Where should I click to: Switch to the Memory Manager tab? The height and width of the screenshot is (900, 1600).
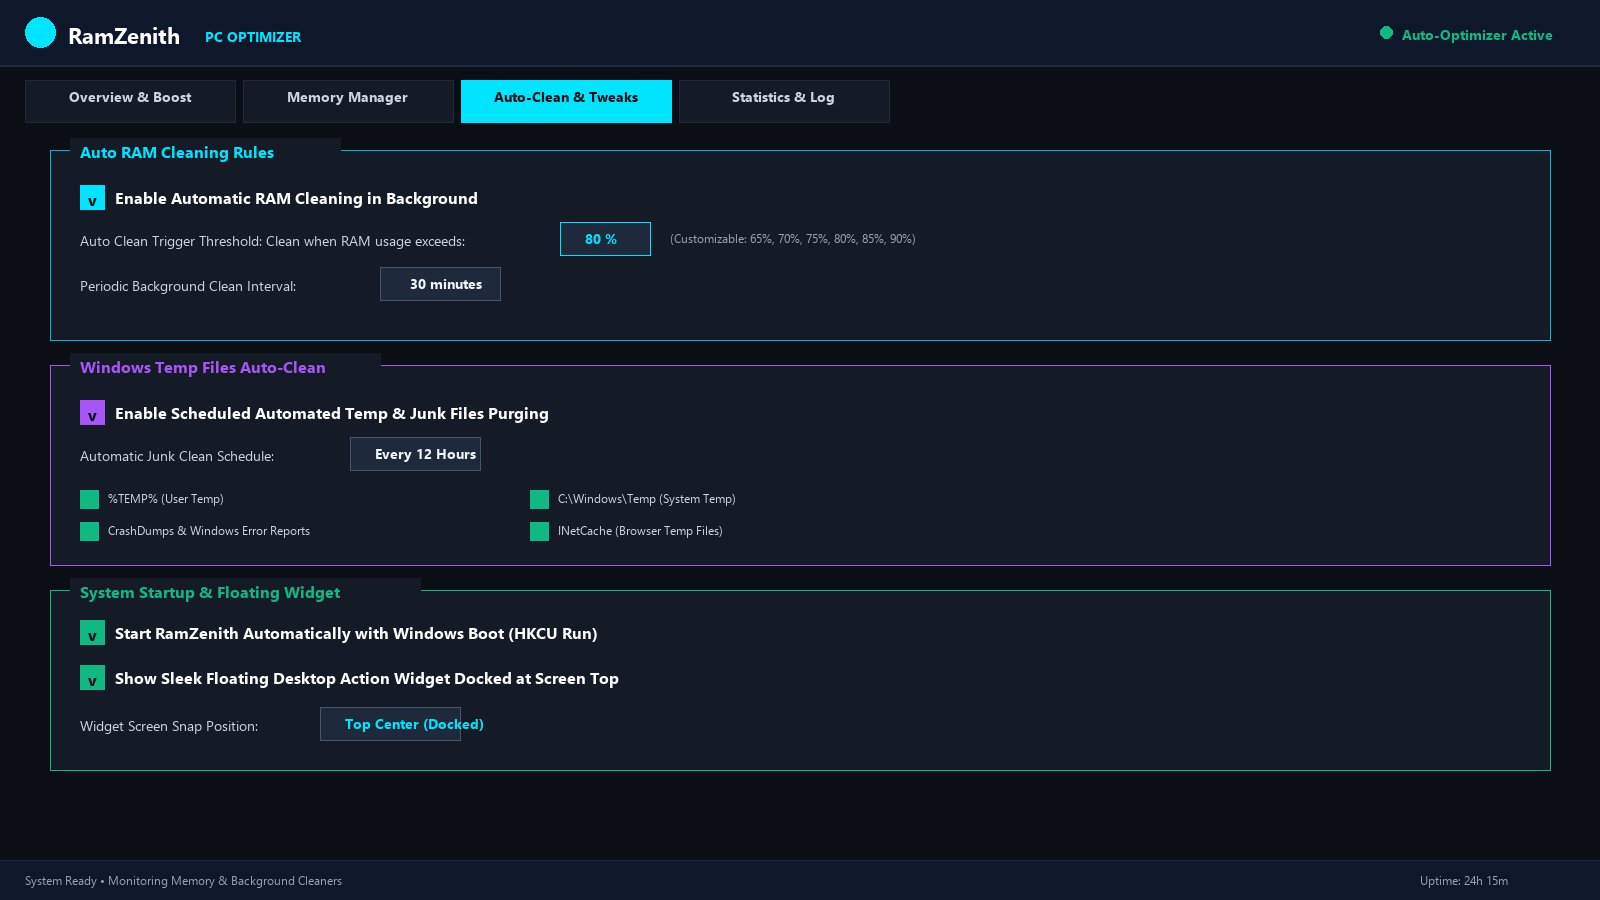pyautogui.click(x=348, y=101)
